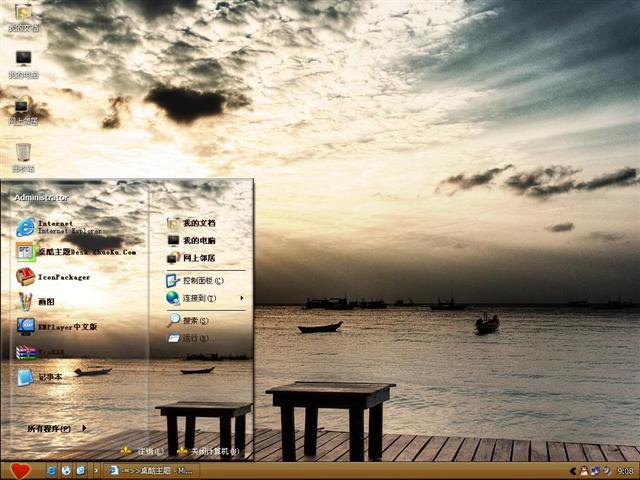Screen dimensions: 640x480
Task: Open 我的文档 in the start menu right column
Action: point(196,223)
